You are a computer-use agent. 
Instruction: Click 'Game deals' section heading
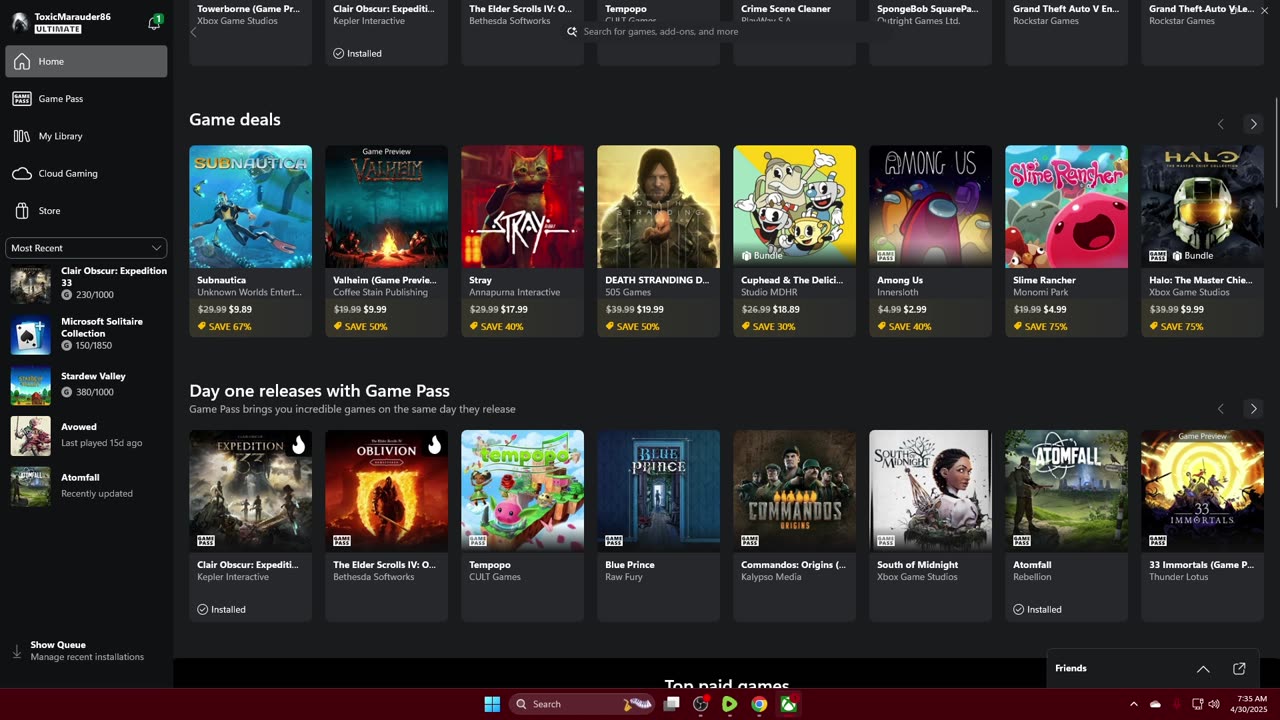pos(235,120)
